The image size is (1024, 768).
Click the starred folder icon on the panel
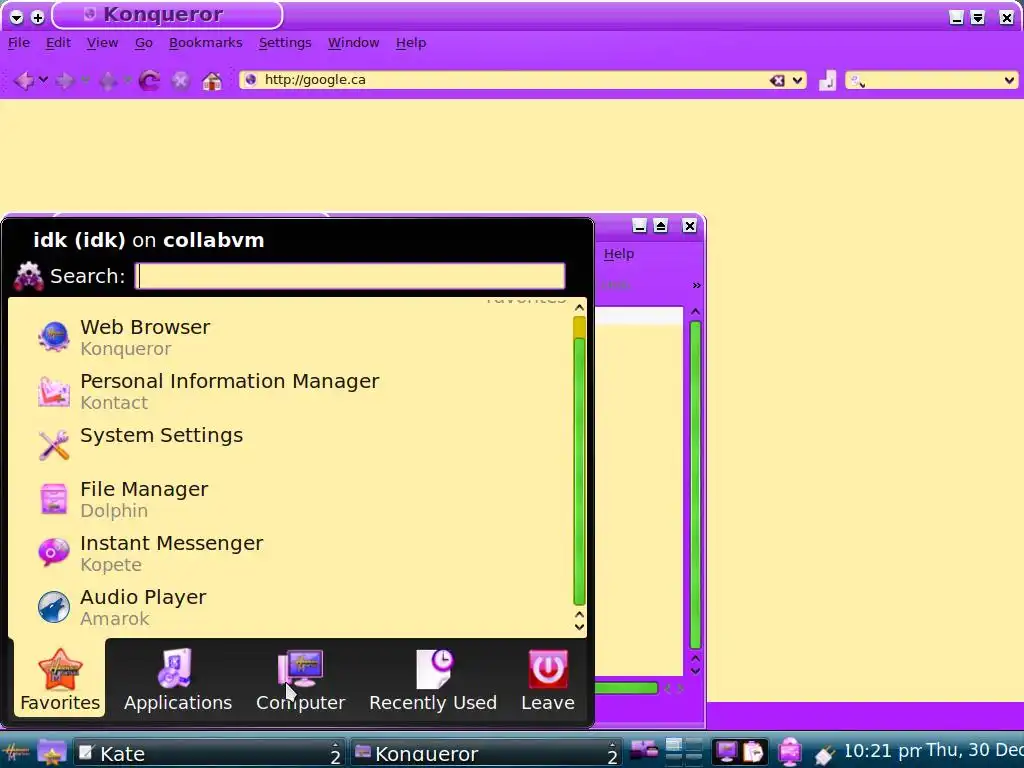pos(51,753)
